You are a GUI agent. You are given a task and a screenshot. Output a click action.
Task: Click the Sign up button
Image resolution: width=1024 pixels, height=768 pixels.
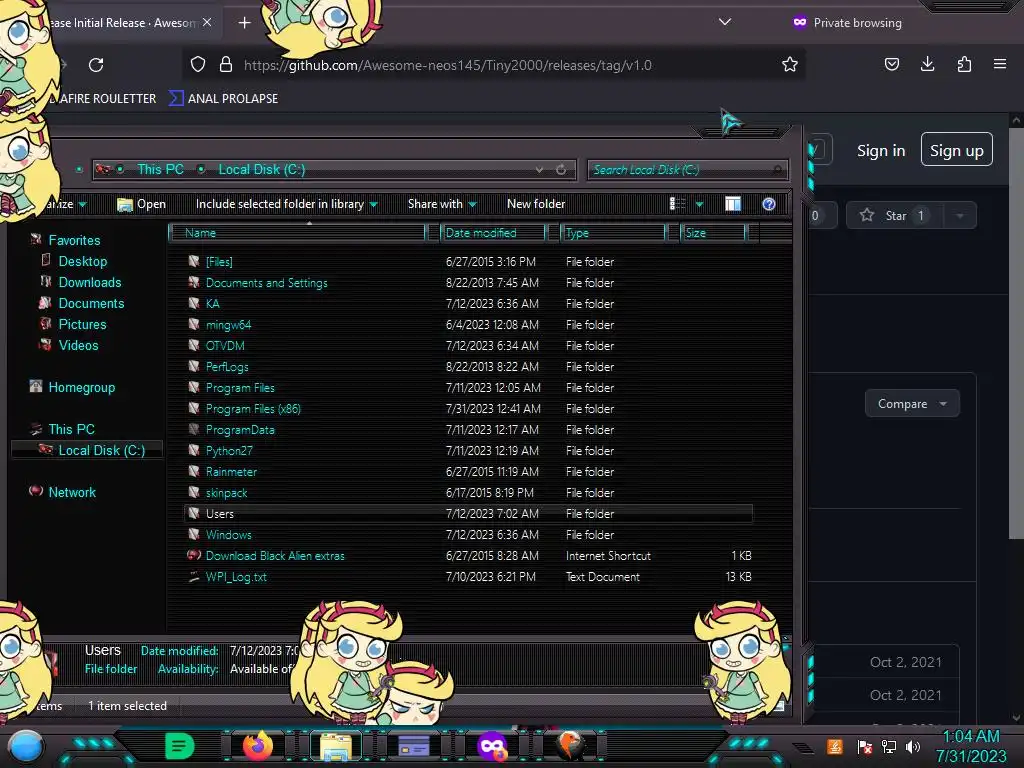coord(957,150)
